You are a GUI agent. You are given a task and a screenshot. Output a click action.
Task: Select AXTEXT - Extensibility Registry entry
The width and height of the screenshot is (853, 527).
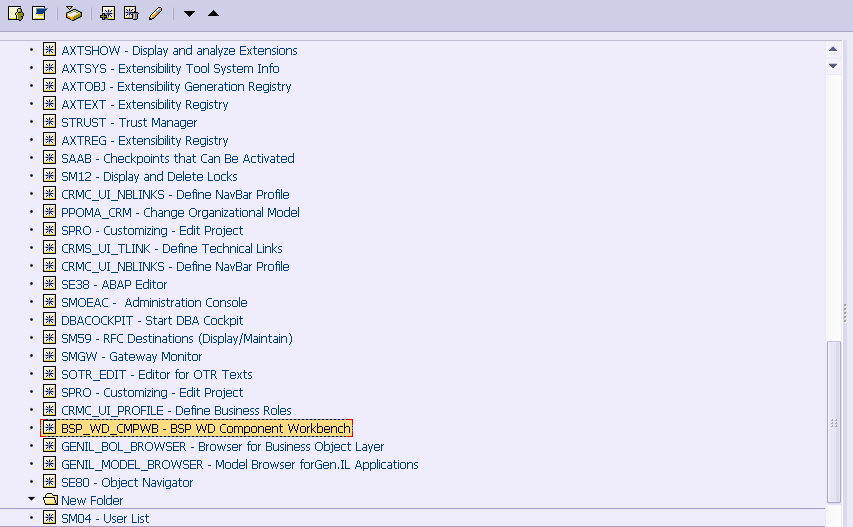pos(145,104)
